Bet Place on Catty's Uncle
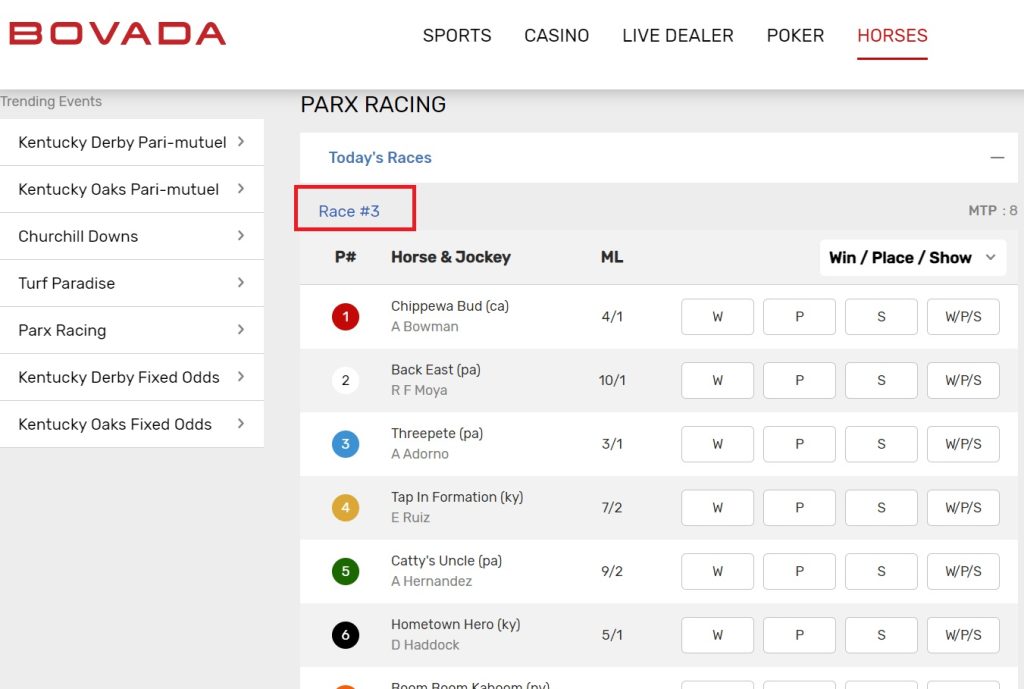 [799, 571]
